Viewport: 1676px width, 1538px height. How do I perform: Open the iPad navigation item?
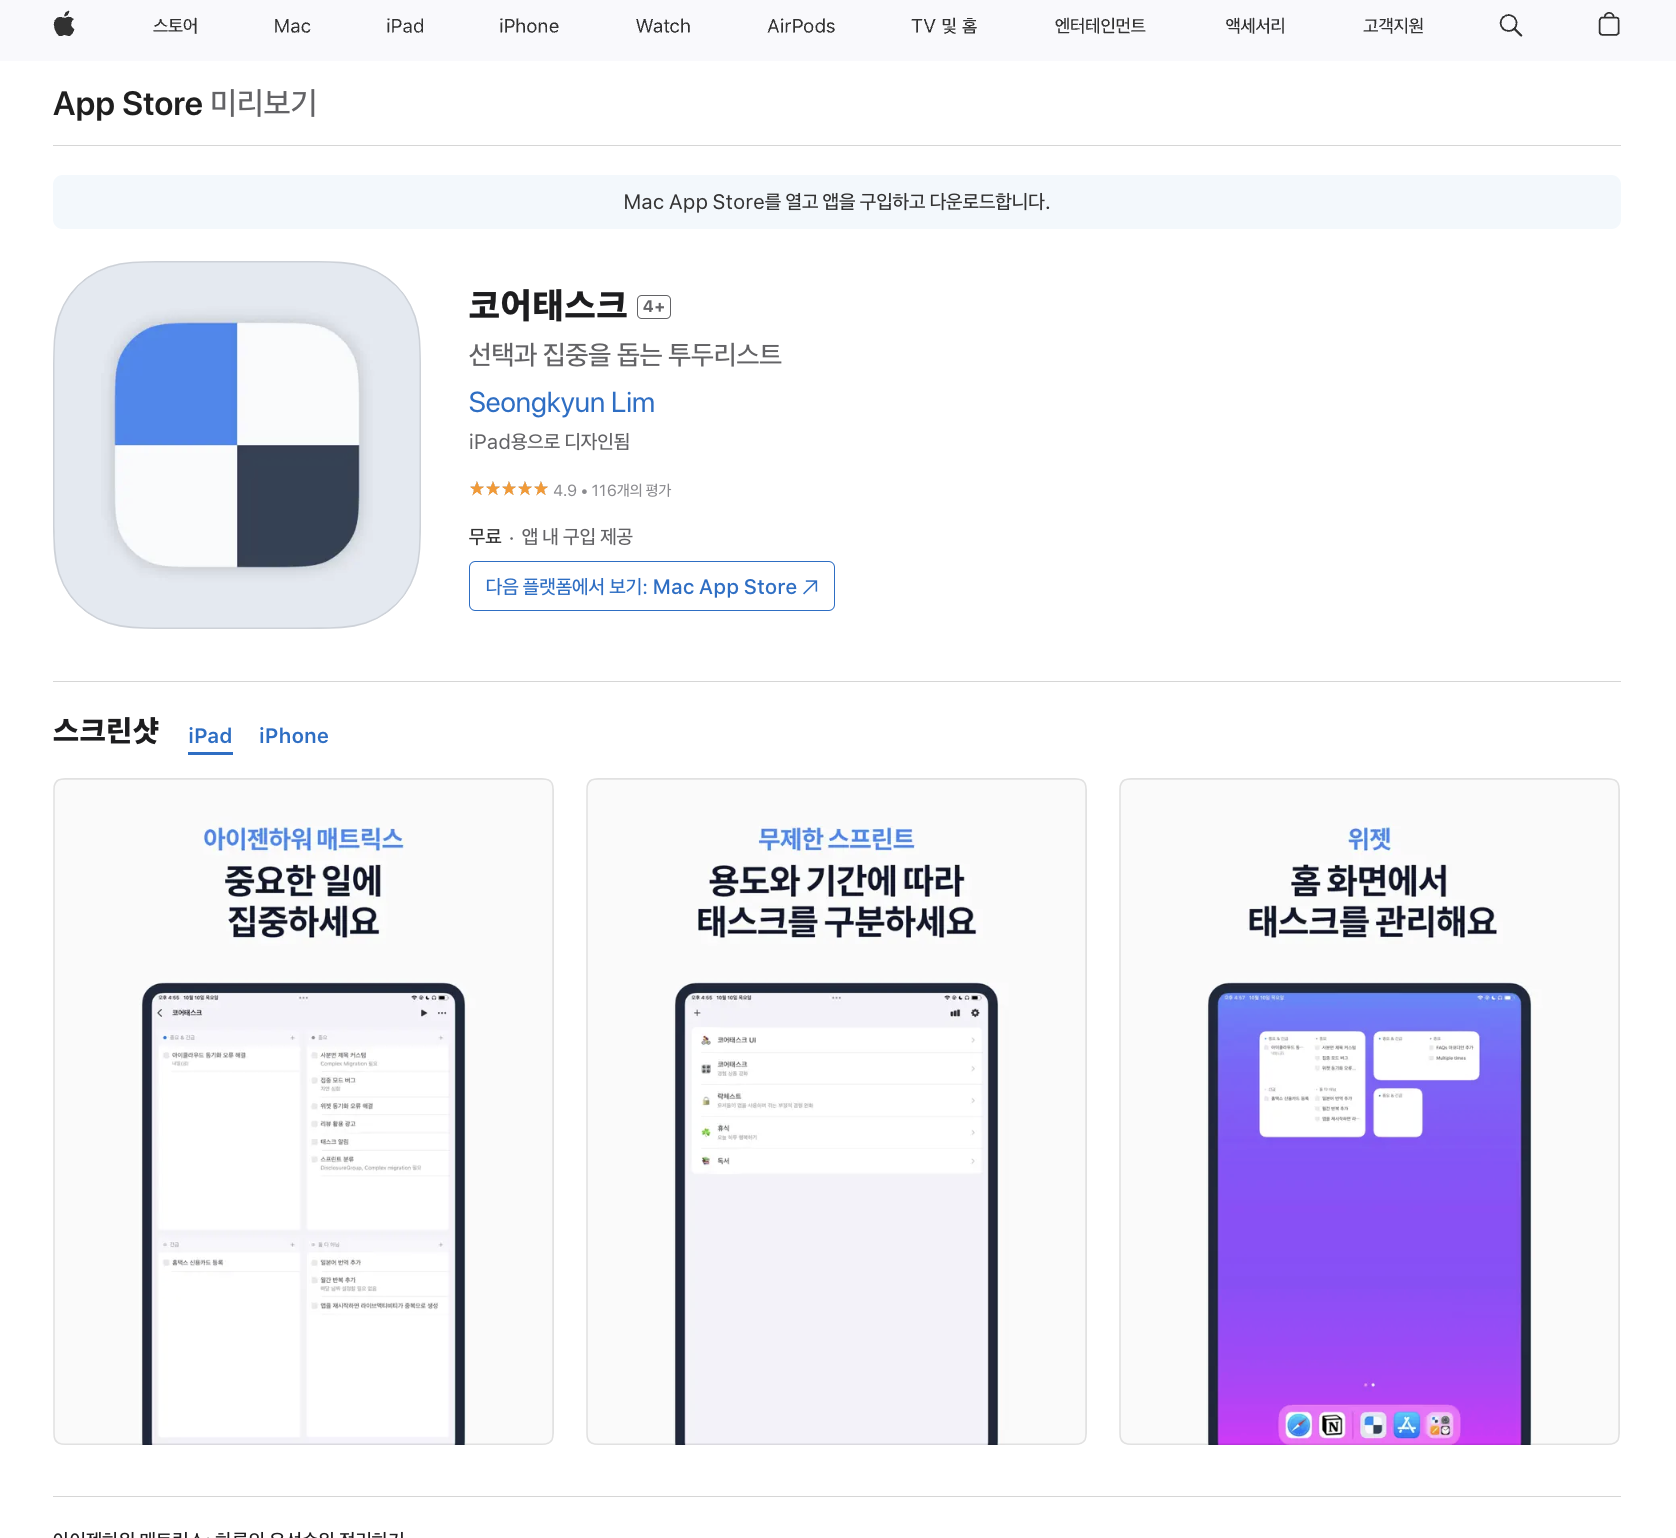pyautogui.click(x=405, y=26)
